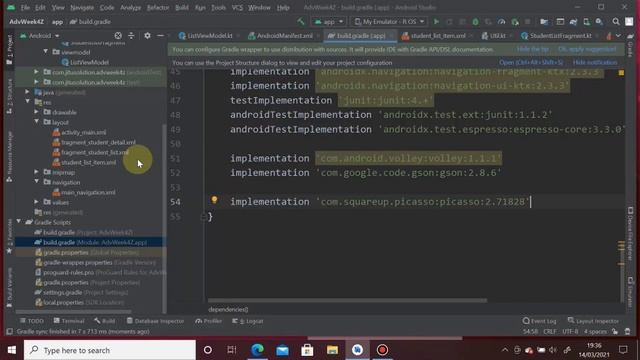Open the SDK Manager icon

point(599,22)
